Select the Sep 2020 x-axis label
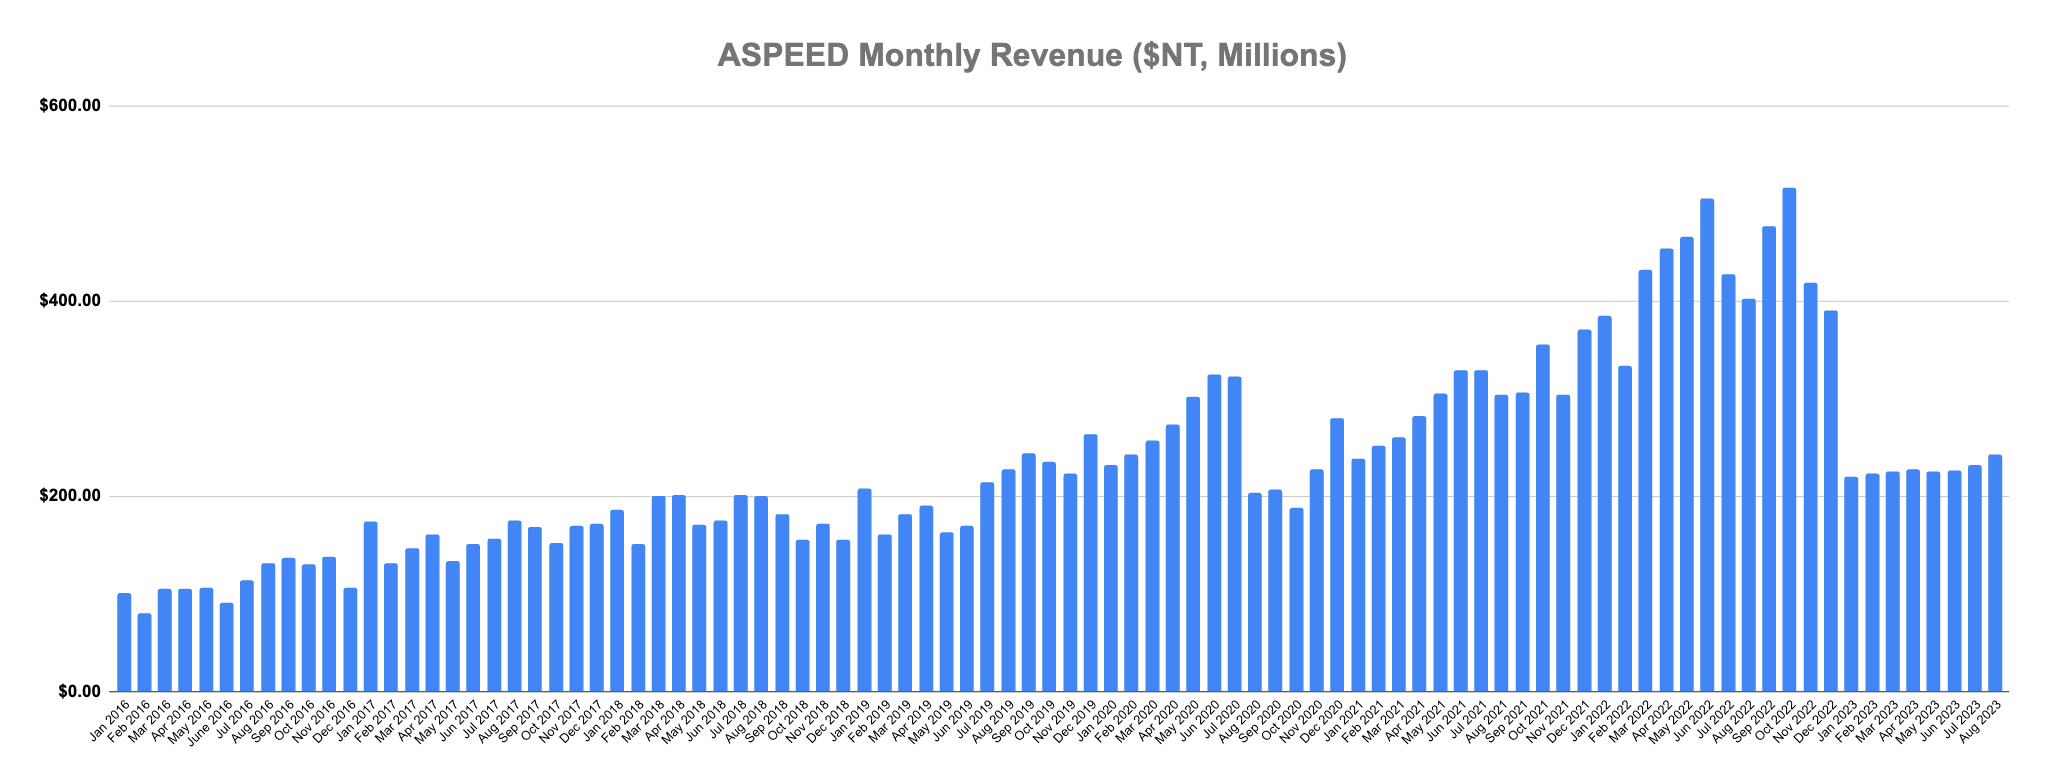This screenshot has width=2048, height=784. 1261,720
